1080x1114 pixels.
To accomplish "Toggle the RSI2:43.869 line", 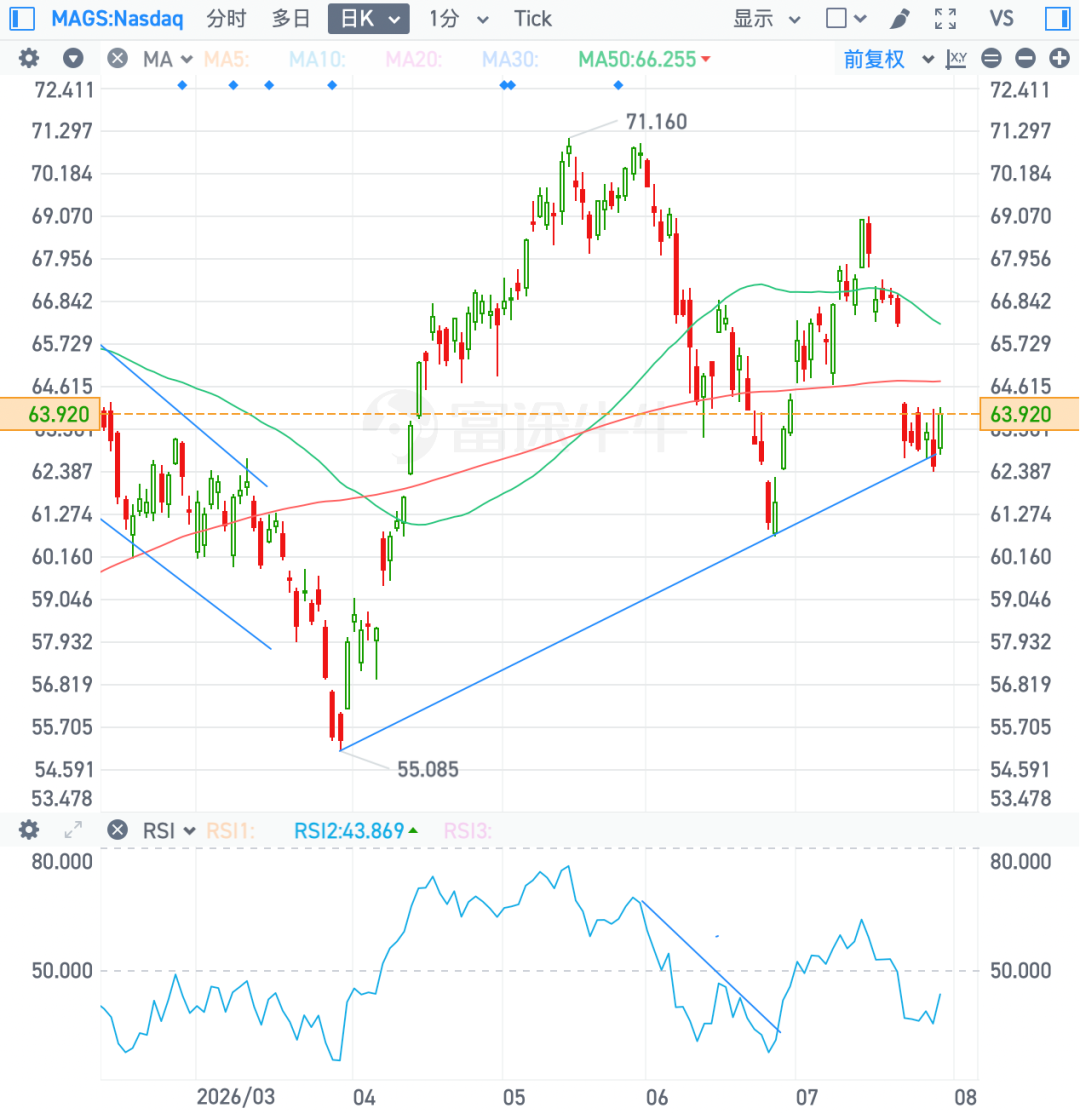I will pos(356,831).
